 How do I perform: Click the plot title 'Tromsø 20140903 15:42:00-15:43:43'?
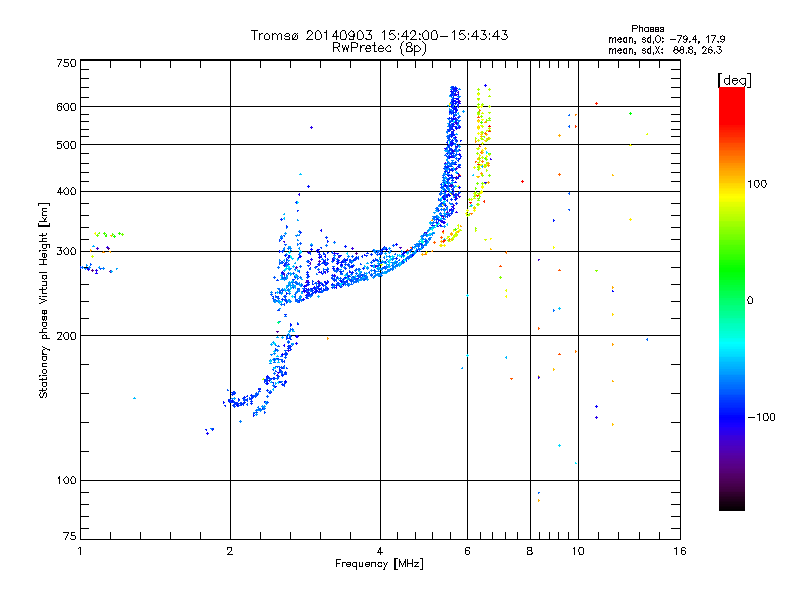[379, 35]
